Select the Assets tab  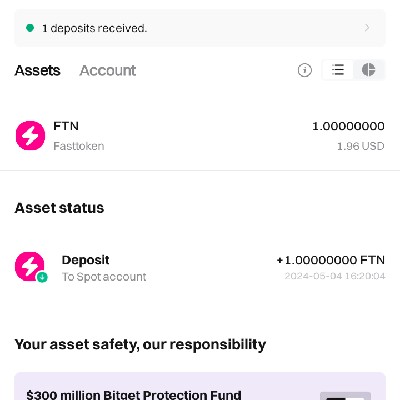click(37, 70)
